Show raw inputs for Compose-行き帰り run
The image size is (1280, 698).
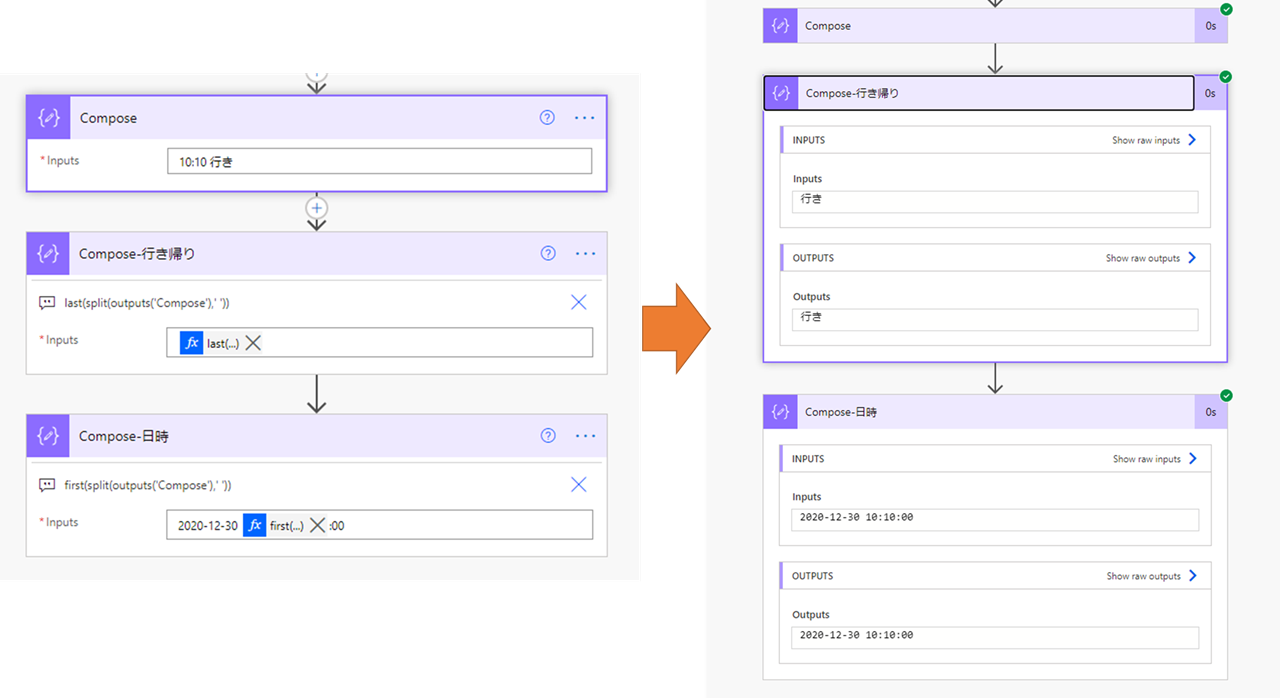click(1154, 140)
